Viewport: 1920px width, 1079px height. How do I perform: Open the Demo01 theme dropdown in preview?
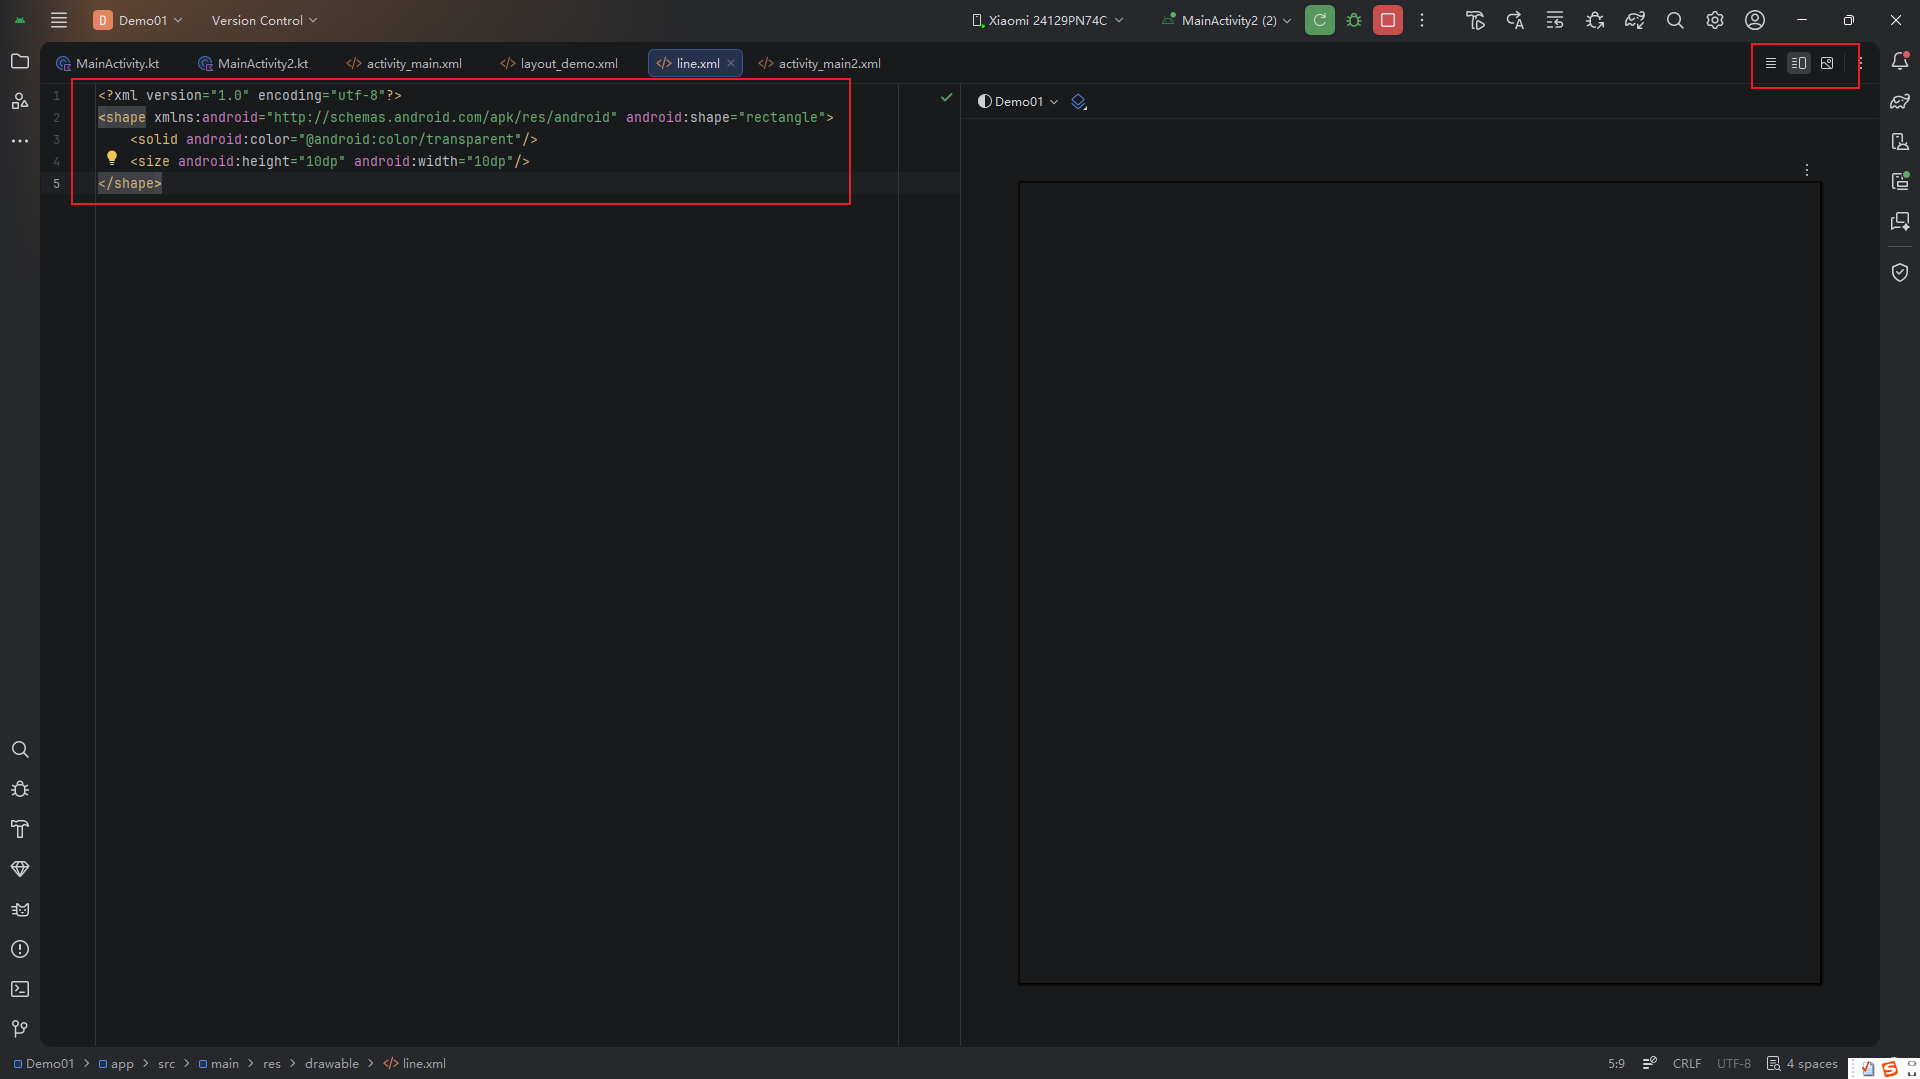[1018, 101]
